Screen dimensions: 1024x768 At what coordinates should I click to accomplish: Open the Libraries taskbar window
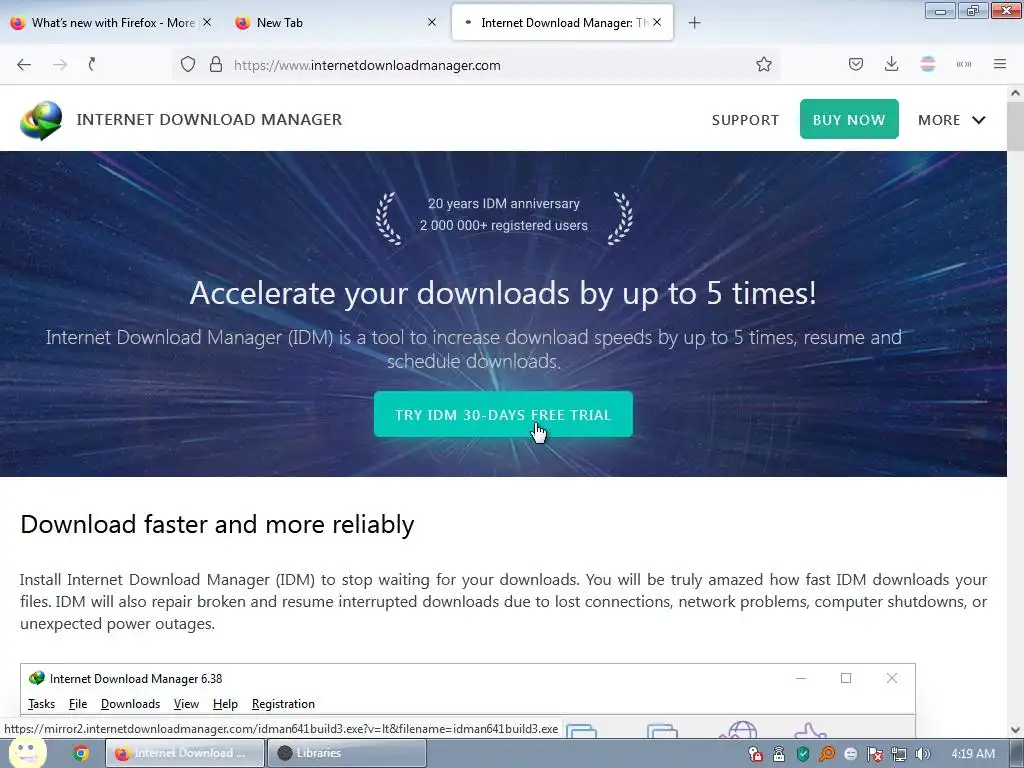pyautogui.click(x=347, y=753)
